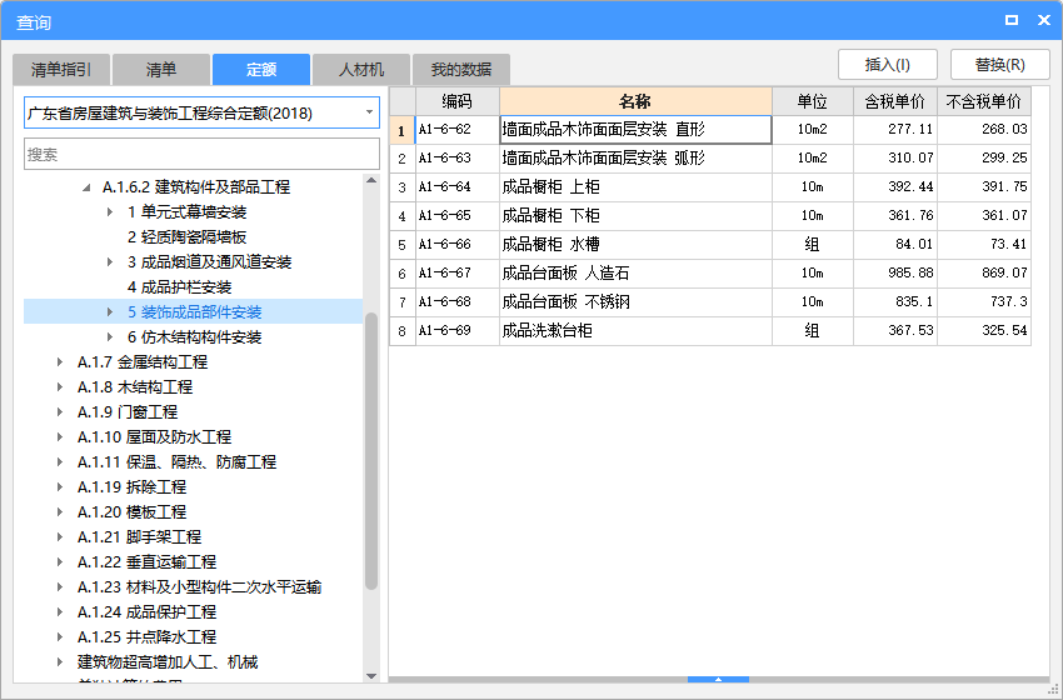Expand the A.1.7 金属结构工程 node
The height and width of the screenshot is (700, 1063).
click(60, 362)
